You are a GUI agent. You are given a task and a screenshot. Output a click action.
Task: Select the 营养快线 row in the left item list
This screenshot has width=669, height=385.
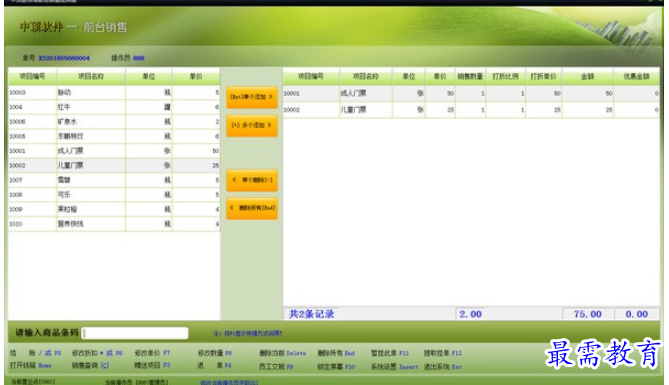114,224
